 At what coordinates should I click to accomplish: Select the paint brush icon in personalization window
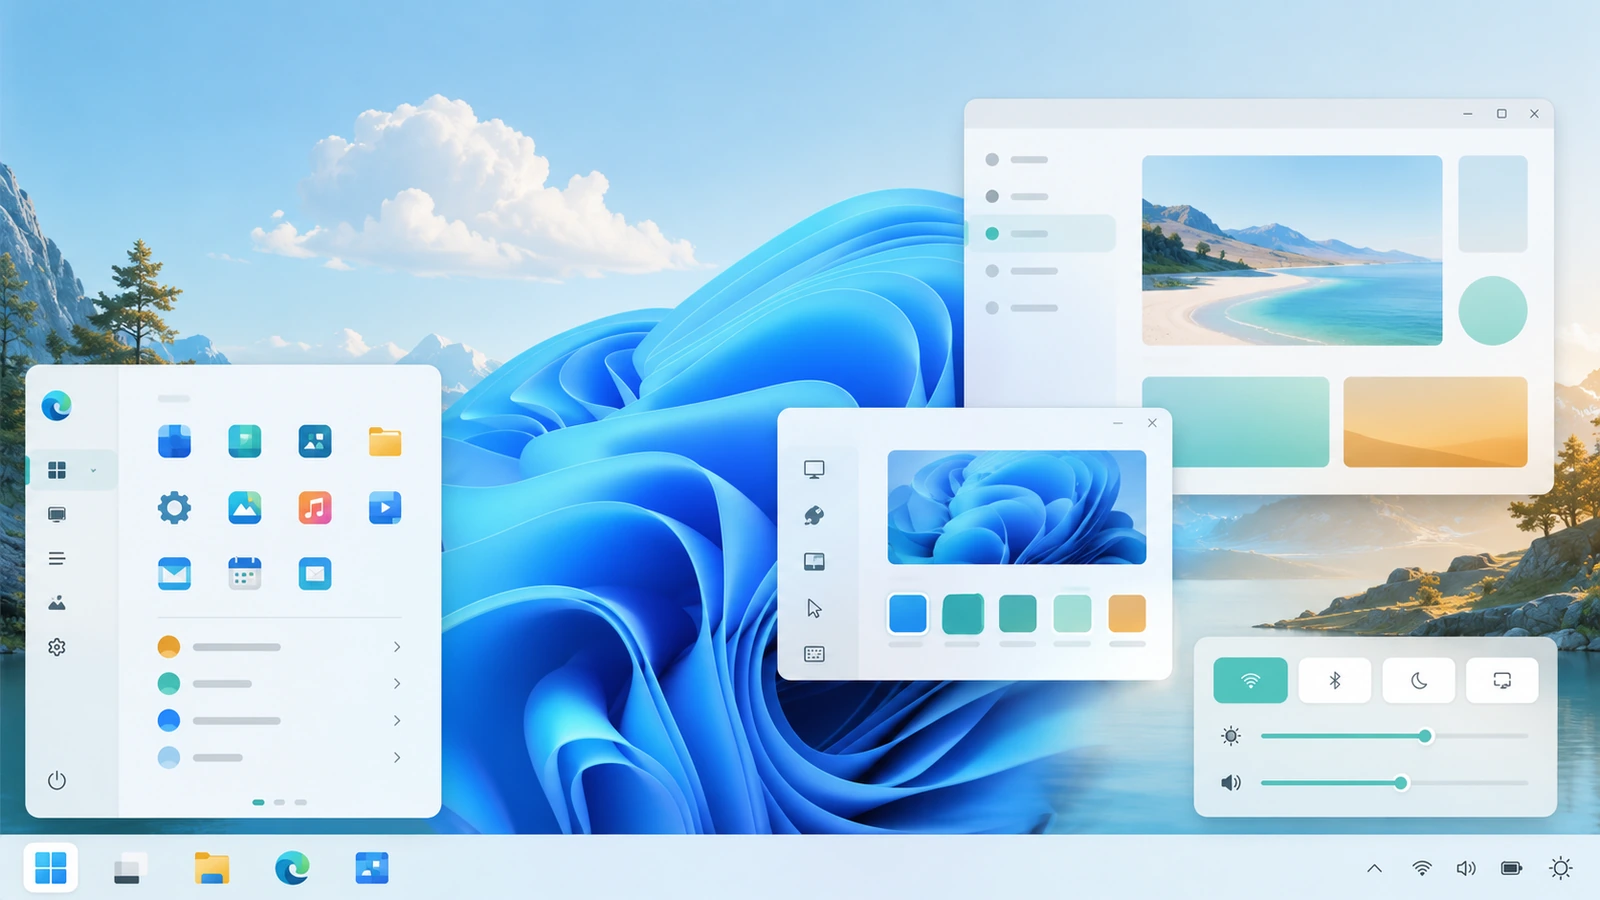[814, 515]
